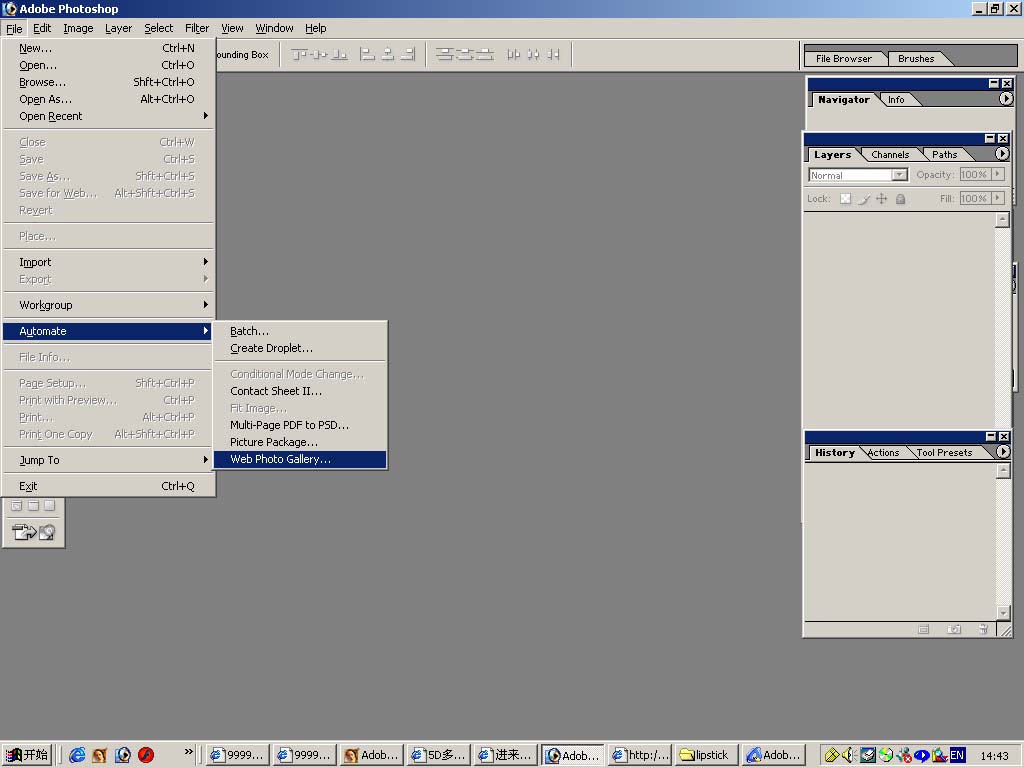Choose Batch from Automate submenu
The height and width of the screenshot is (768, 1024).
pos(300,331)
